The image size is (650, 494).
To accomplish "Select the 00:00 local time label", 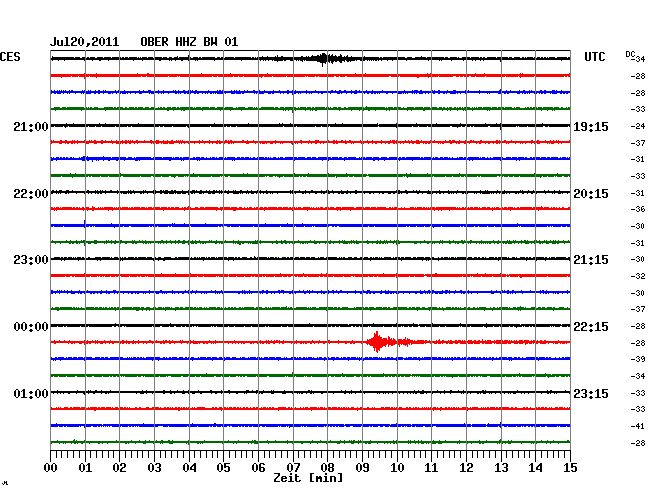I will click(31, 327).
